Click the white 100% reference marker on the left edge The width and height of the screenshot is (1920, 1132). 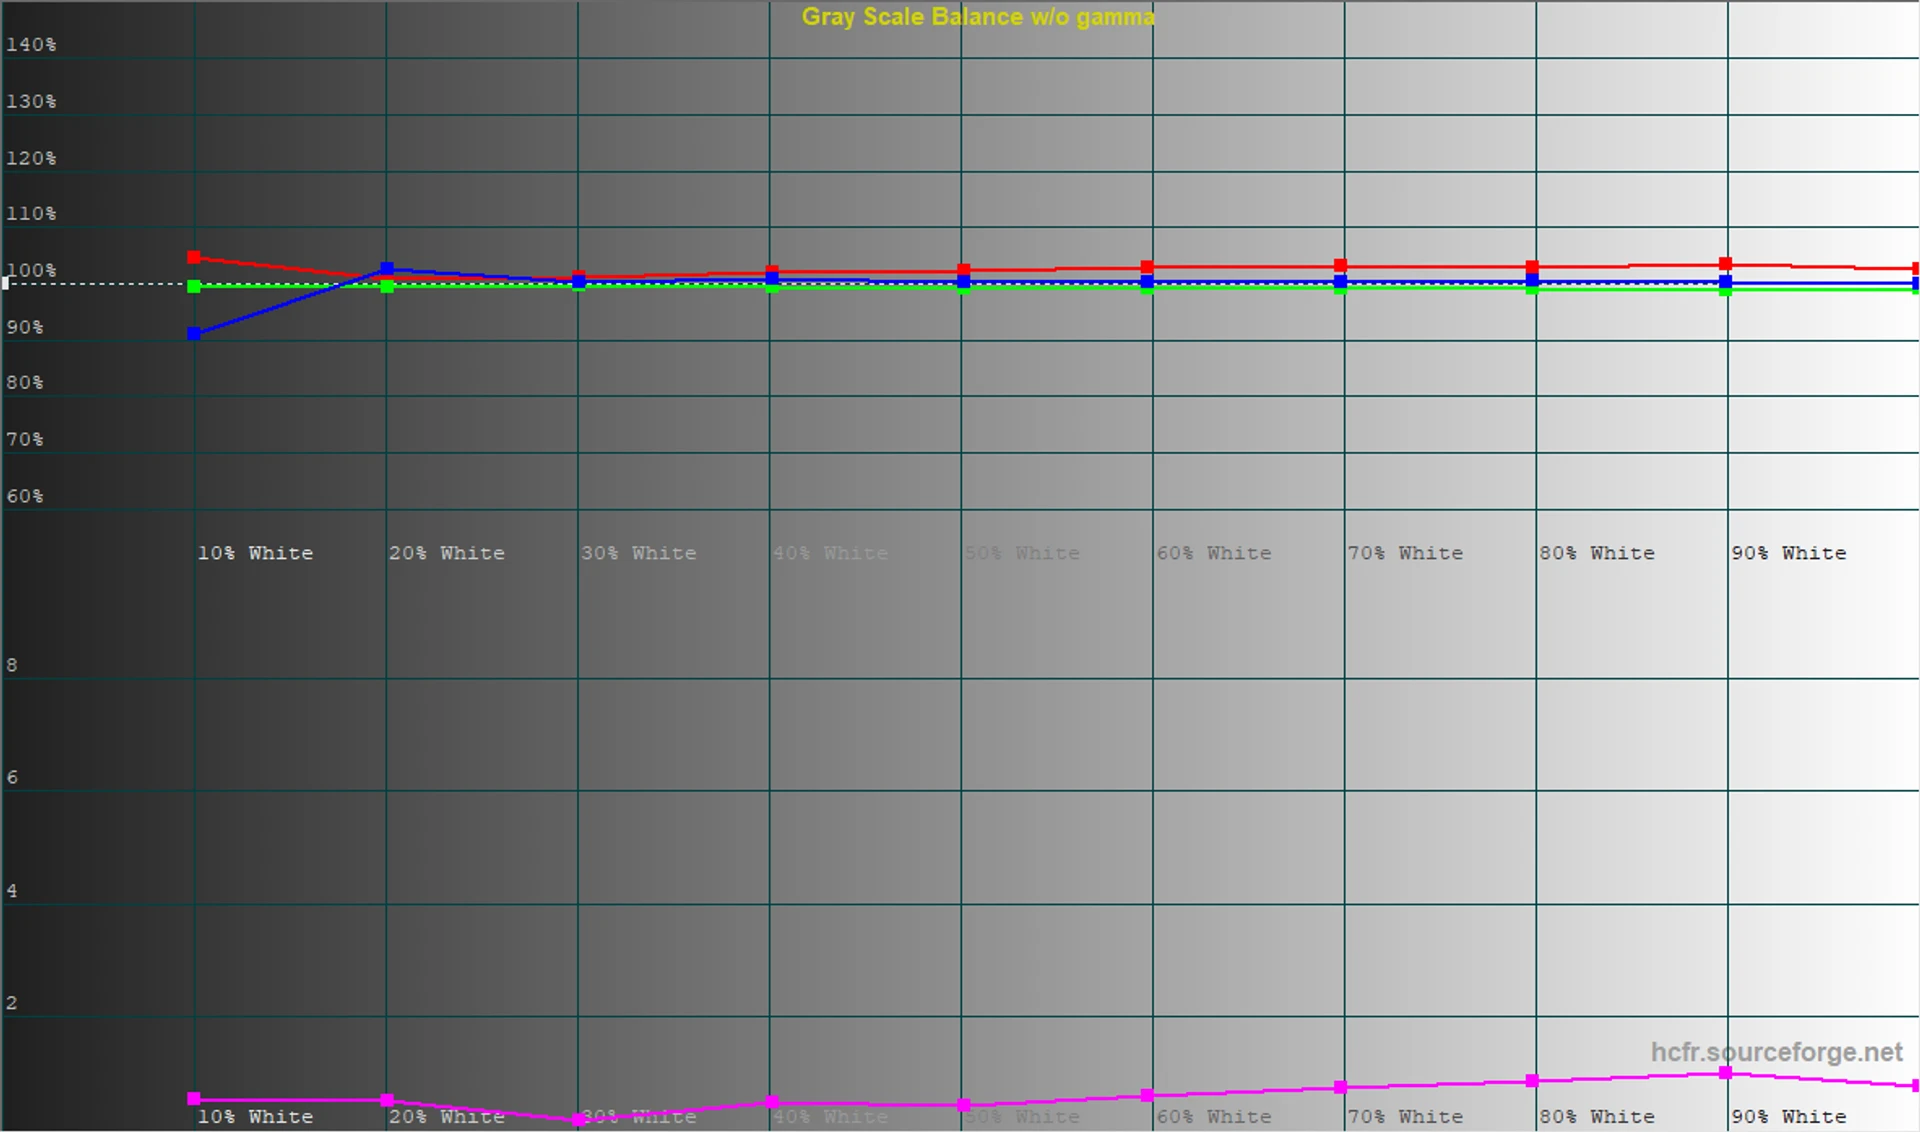tap(5, 283)
